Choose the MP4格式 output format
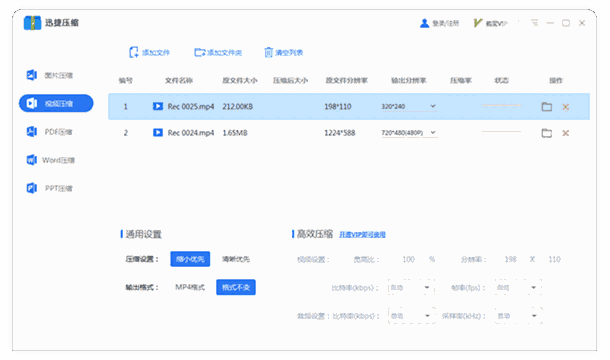Screen dimensions: 610x360 click(x=190, y=287)
